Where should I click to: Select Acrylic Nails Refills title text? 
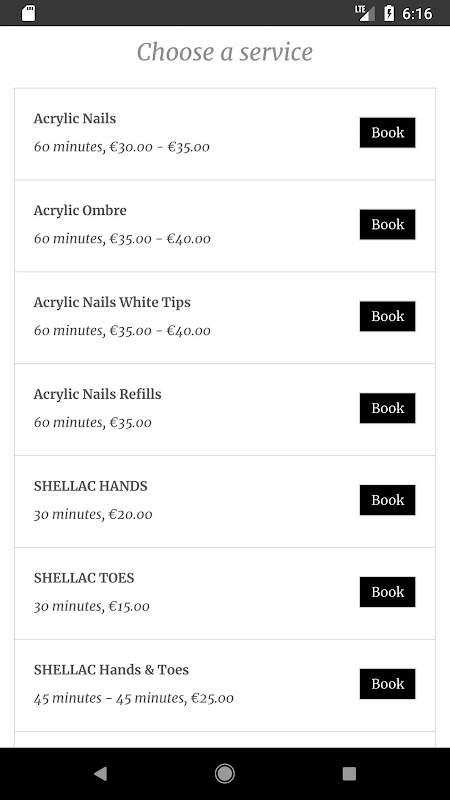tap(97, 394)
